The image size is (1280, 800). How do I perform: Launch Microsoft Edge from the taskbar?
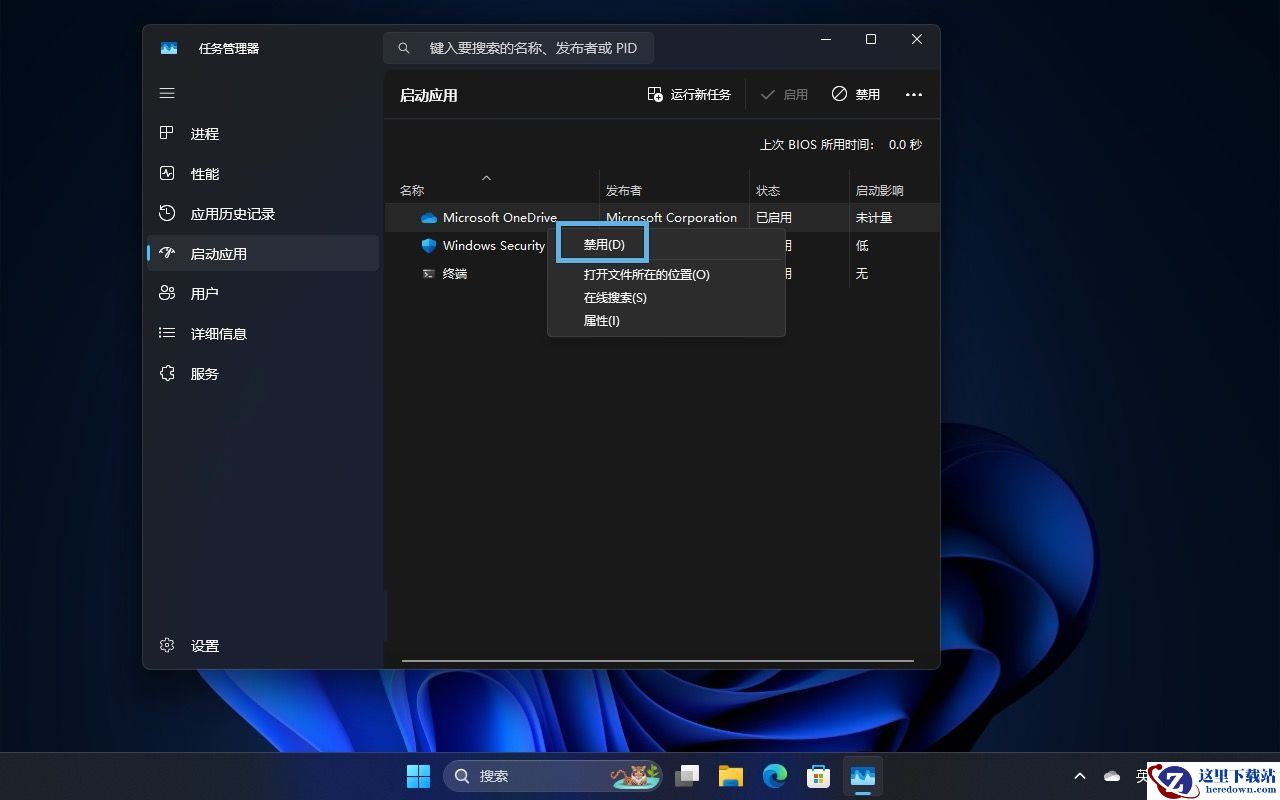(x=775, y=776)
